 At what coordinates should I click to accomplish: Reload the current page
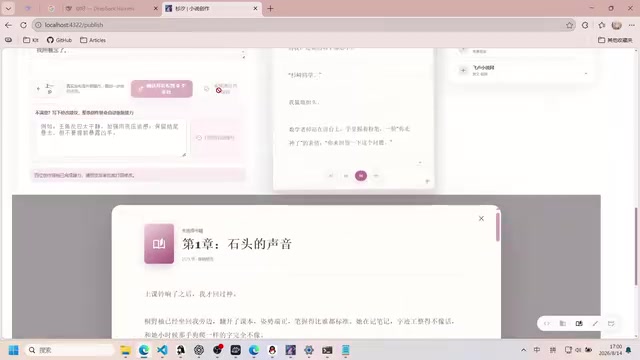(x=23, y=25)
